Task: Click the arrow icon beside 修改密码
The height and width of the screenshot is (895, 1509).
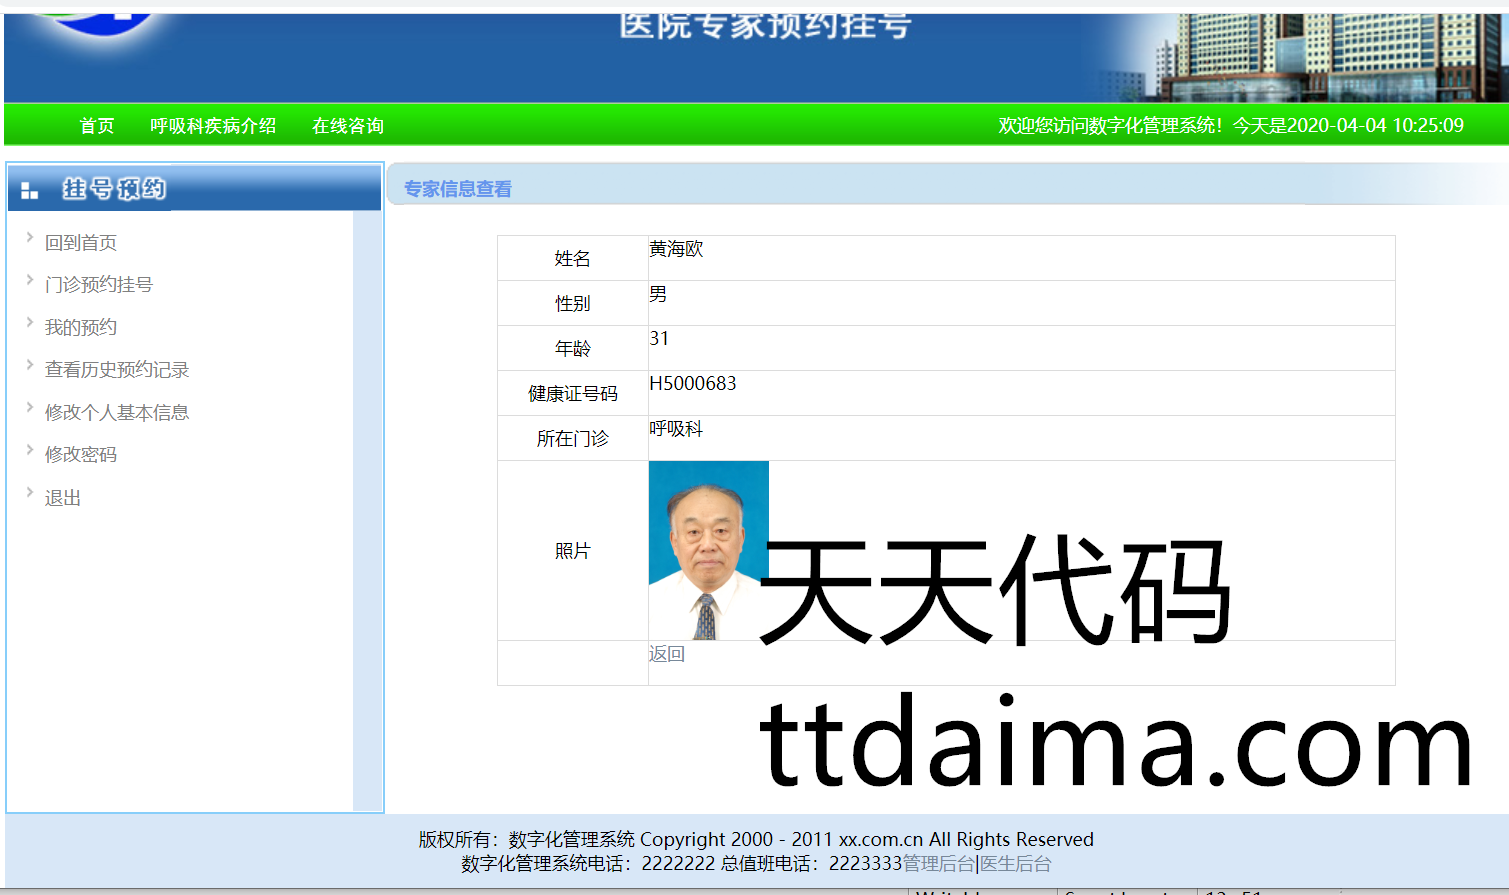Action: tap(30, 450)
